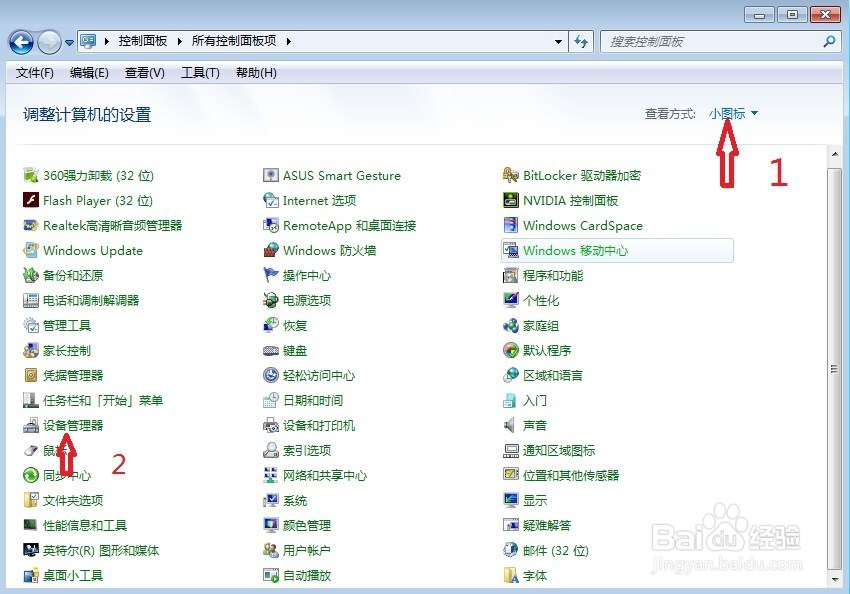
Task: Click the 自动播放 icon
Action: (x=271, y=575)
